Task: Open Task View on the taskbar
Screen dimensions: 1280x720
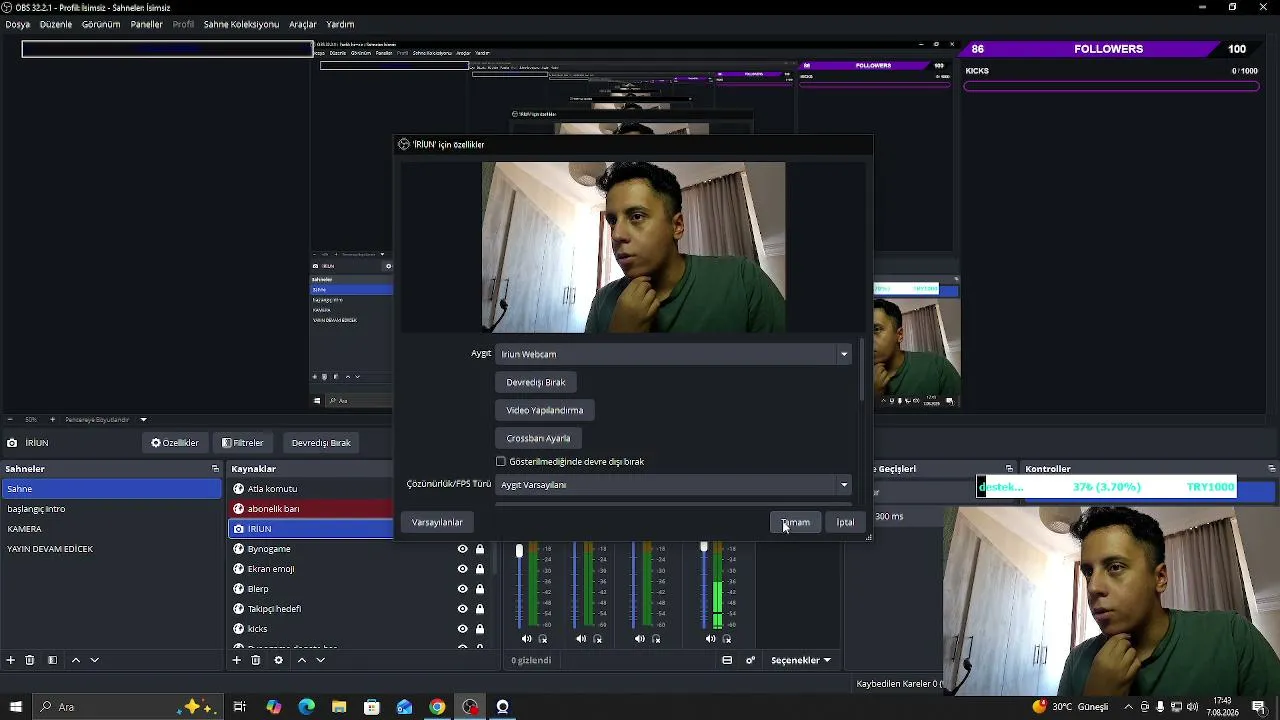Action: click(240, 707)
